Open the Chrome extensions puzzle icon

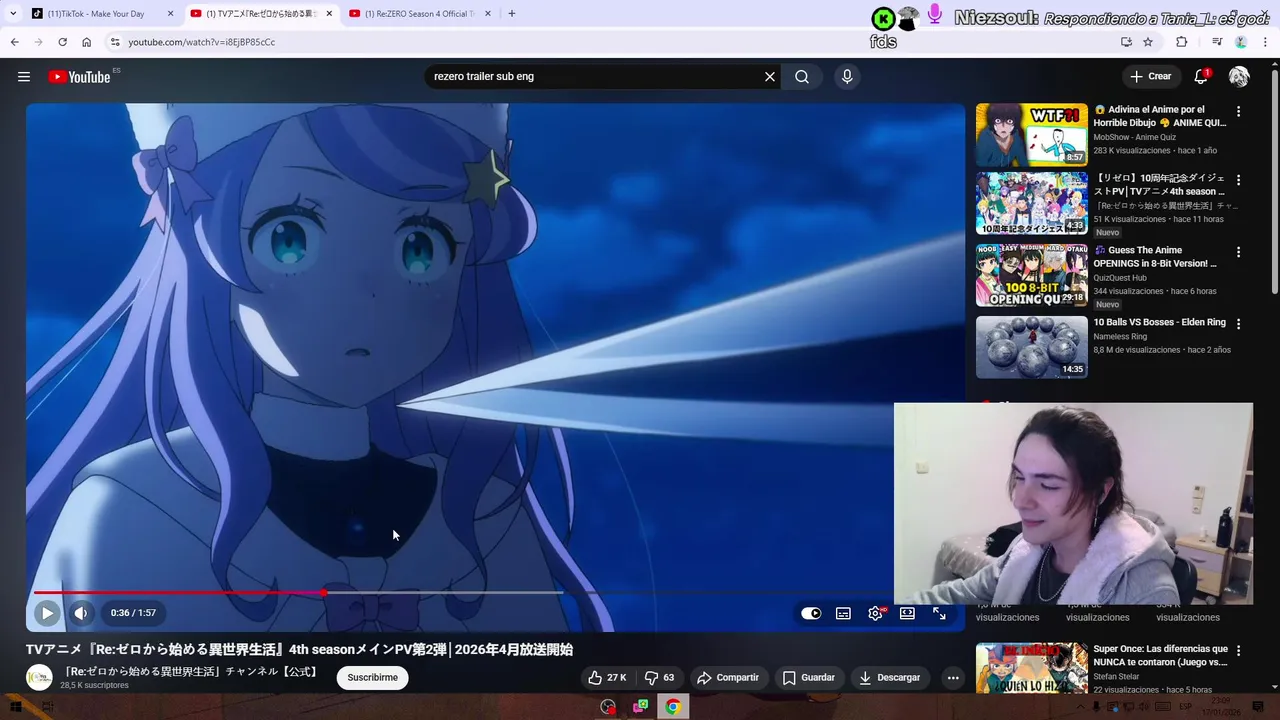[1181, 42]
